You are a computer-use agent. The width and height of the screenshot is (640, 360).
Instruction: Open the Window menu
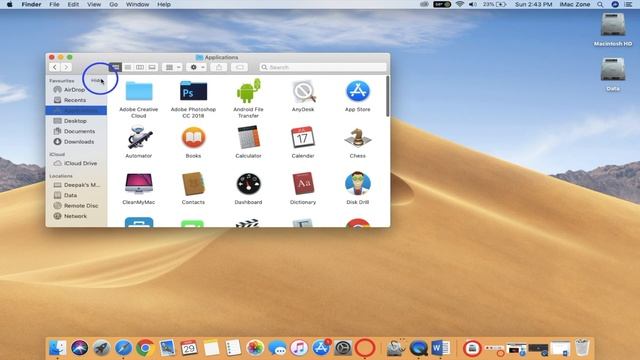137,4
